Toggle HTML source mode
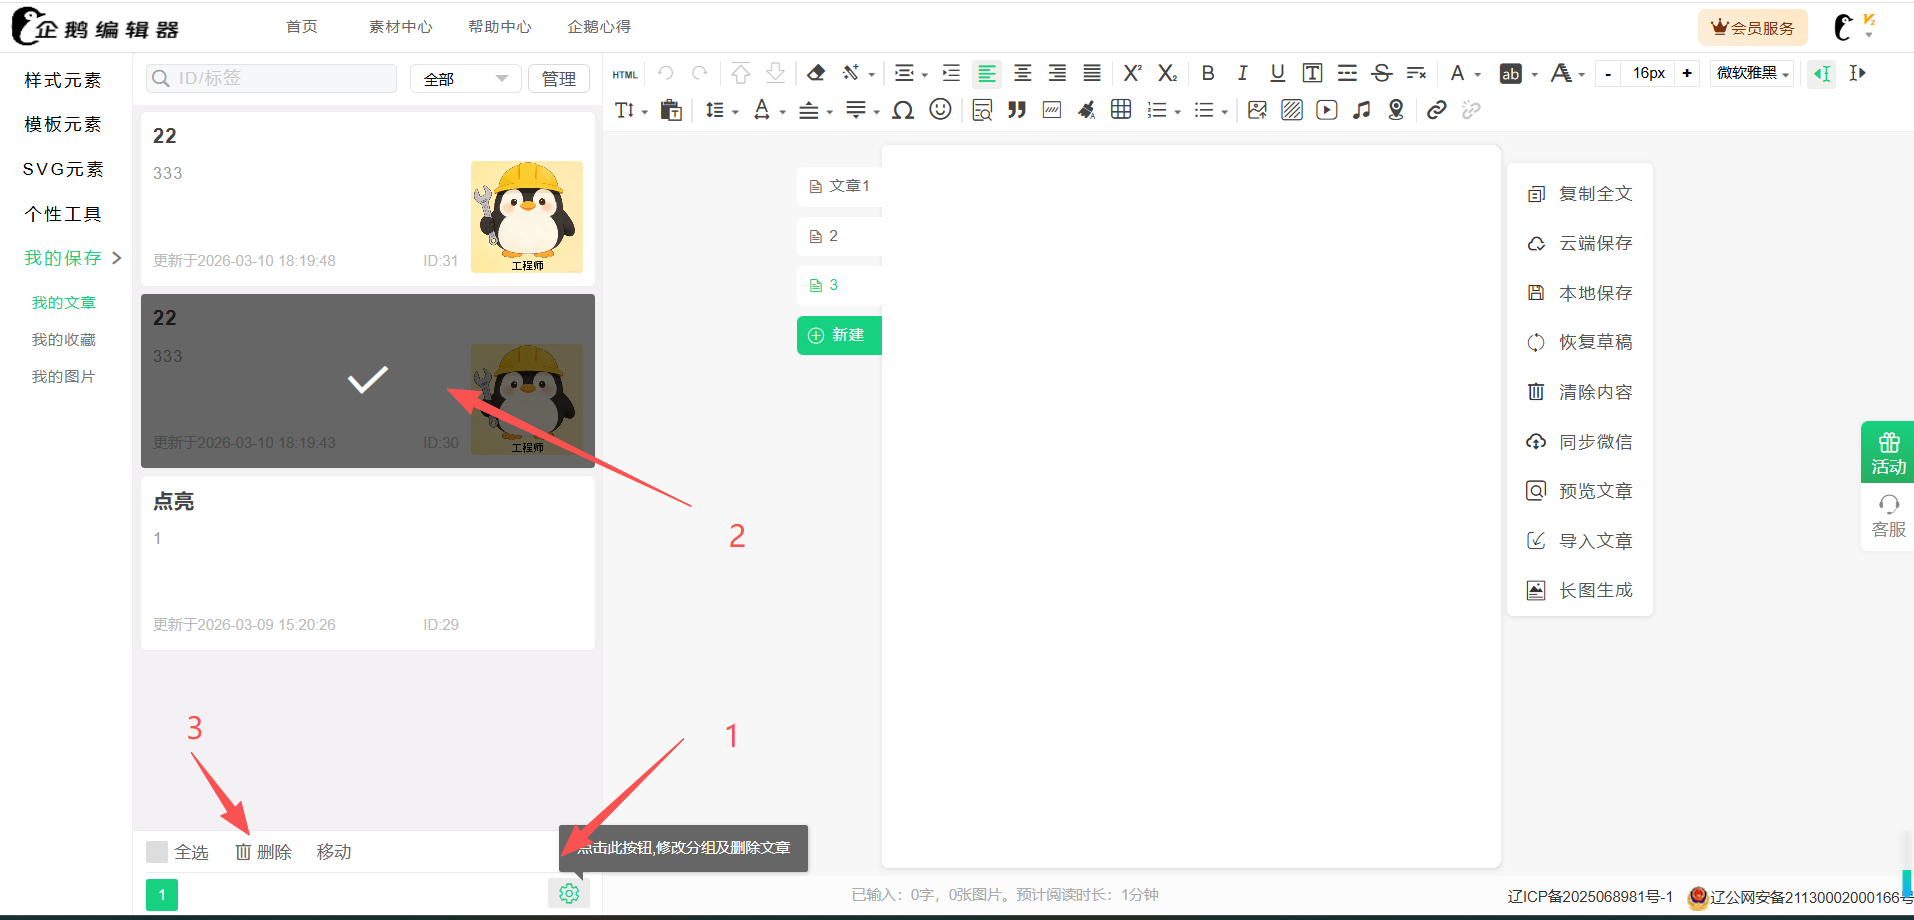Viewport: 1914px width, 920px height. (625, 74)
